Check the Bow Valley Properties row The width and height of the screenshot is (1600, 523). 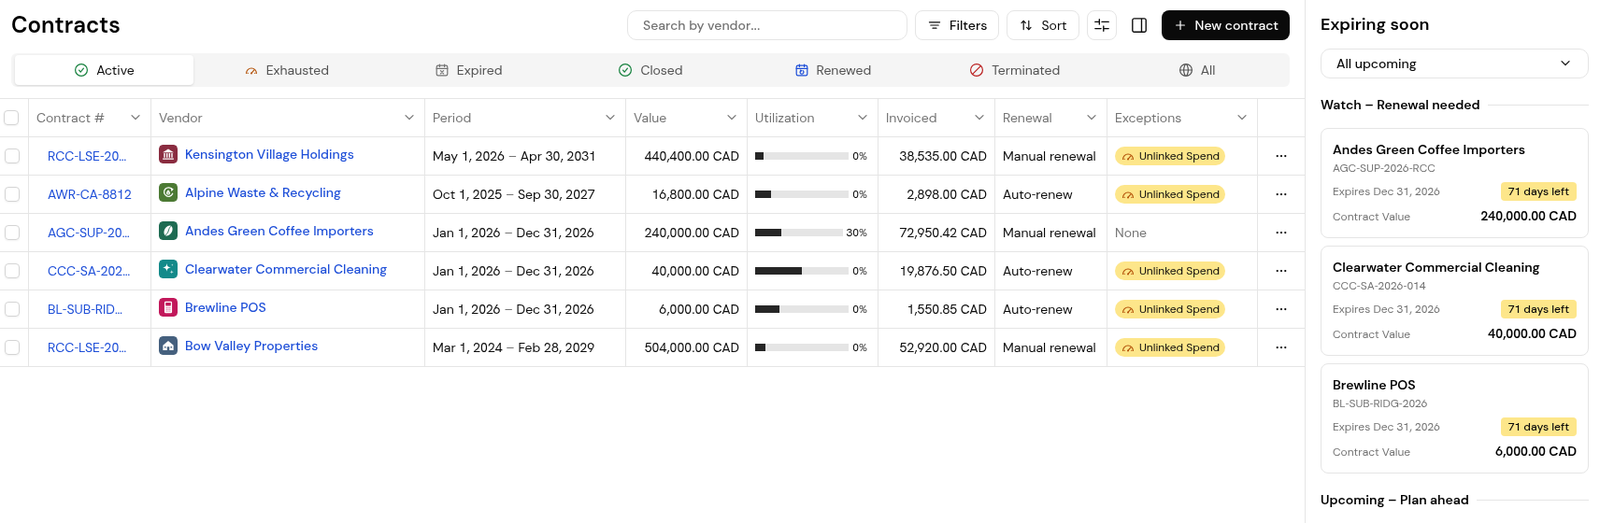(12, 347)
